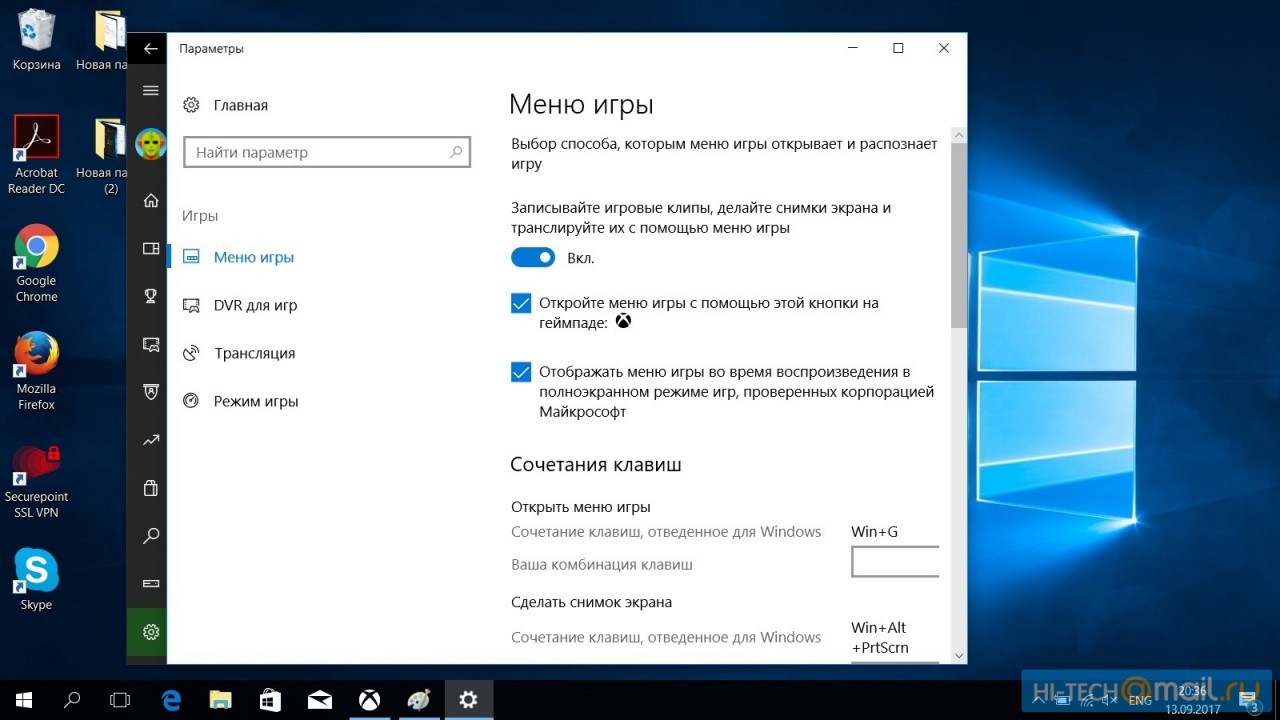Select the Меню игры section
The height and width of the screenshot is (720, 1280).
tap(254, 257)
